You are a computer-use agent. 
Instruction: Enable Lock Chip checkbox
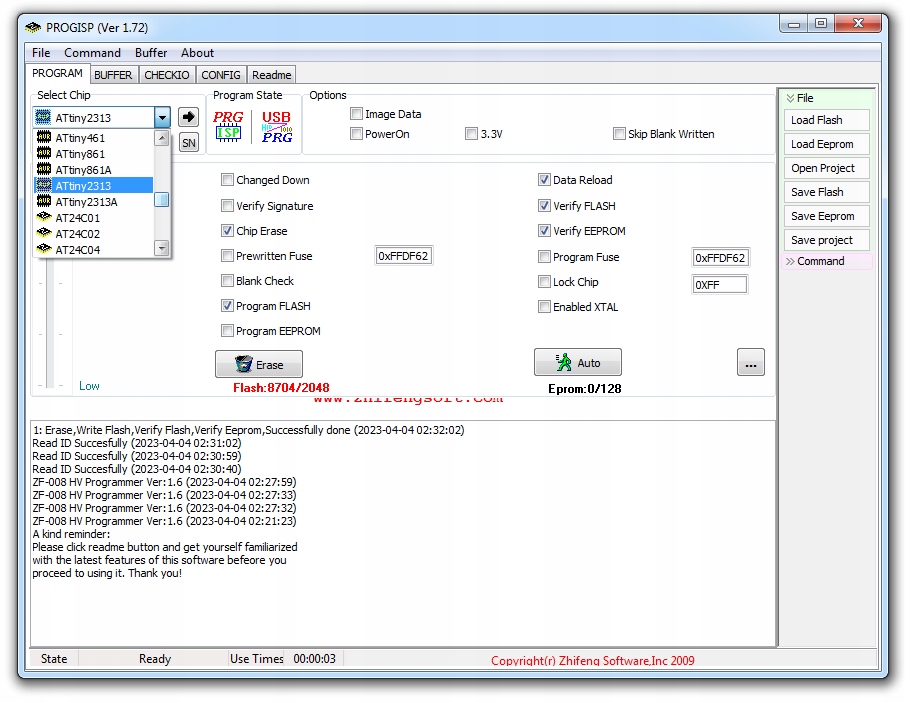[x=544, y=282]
